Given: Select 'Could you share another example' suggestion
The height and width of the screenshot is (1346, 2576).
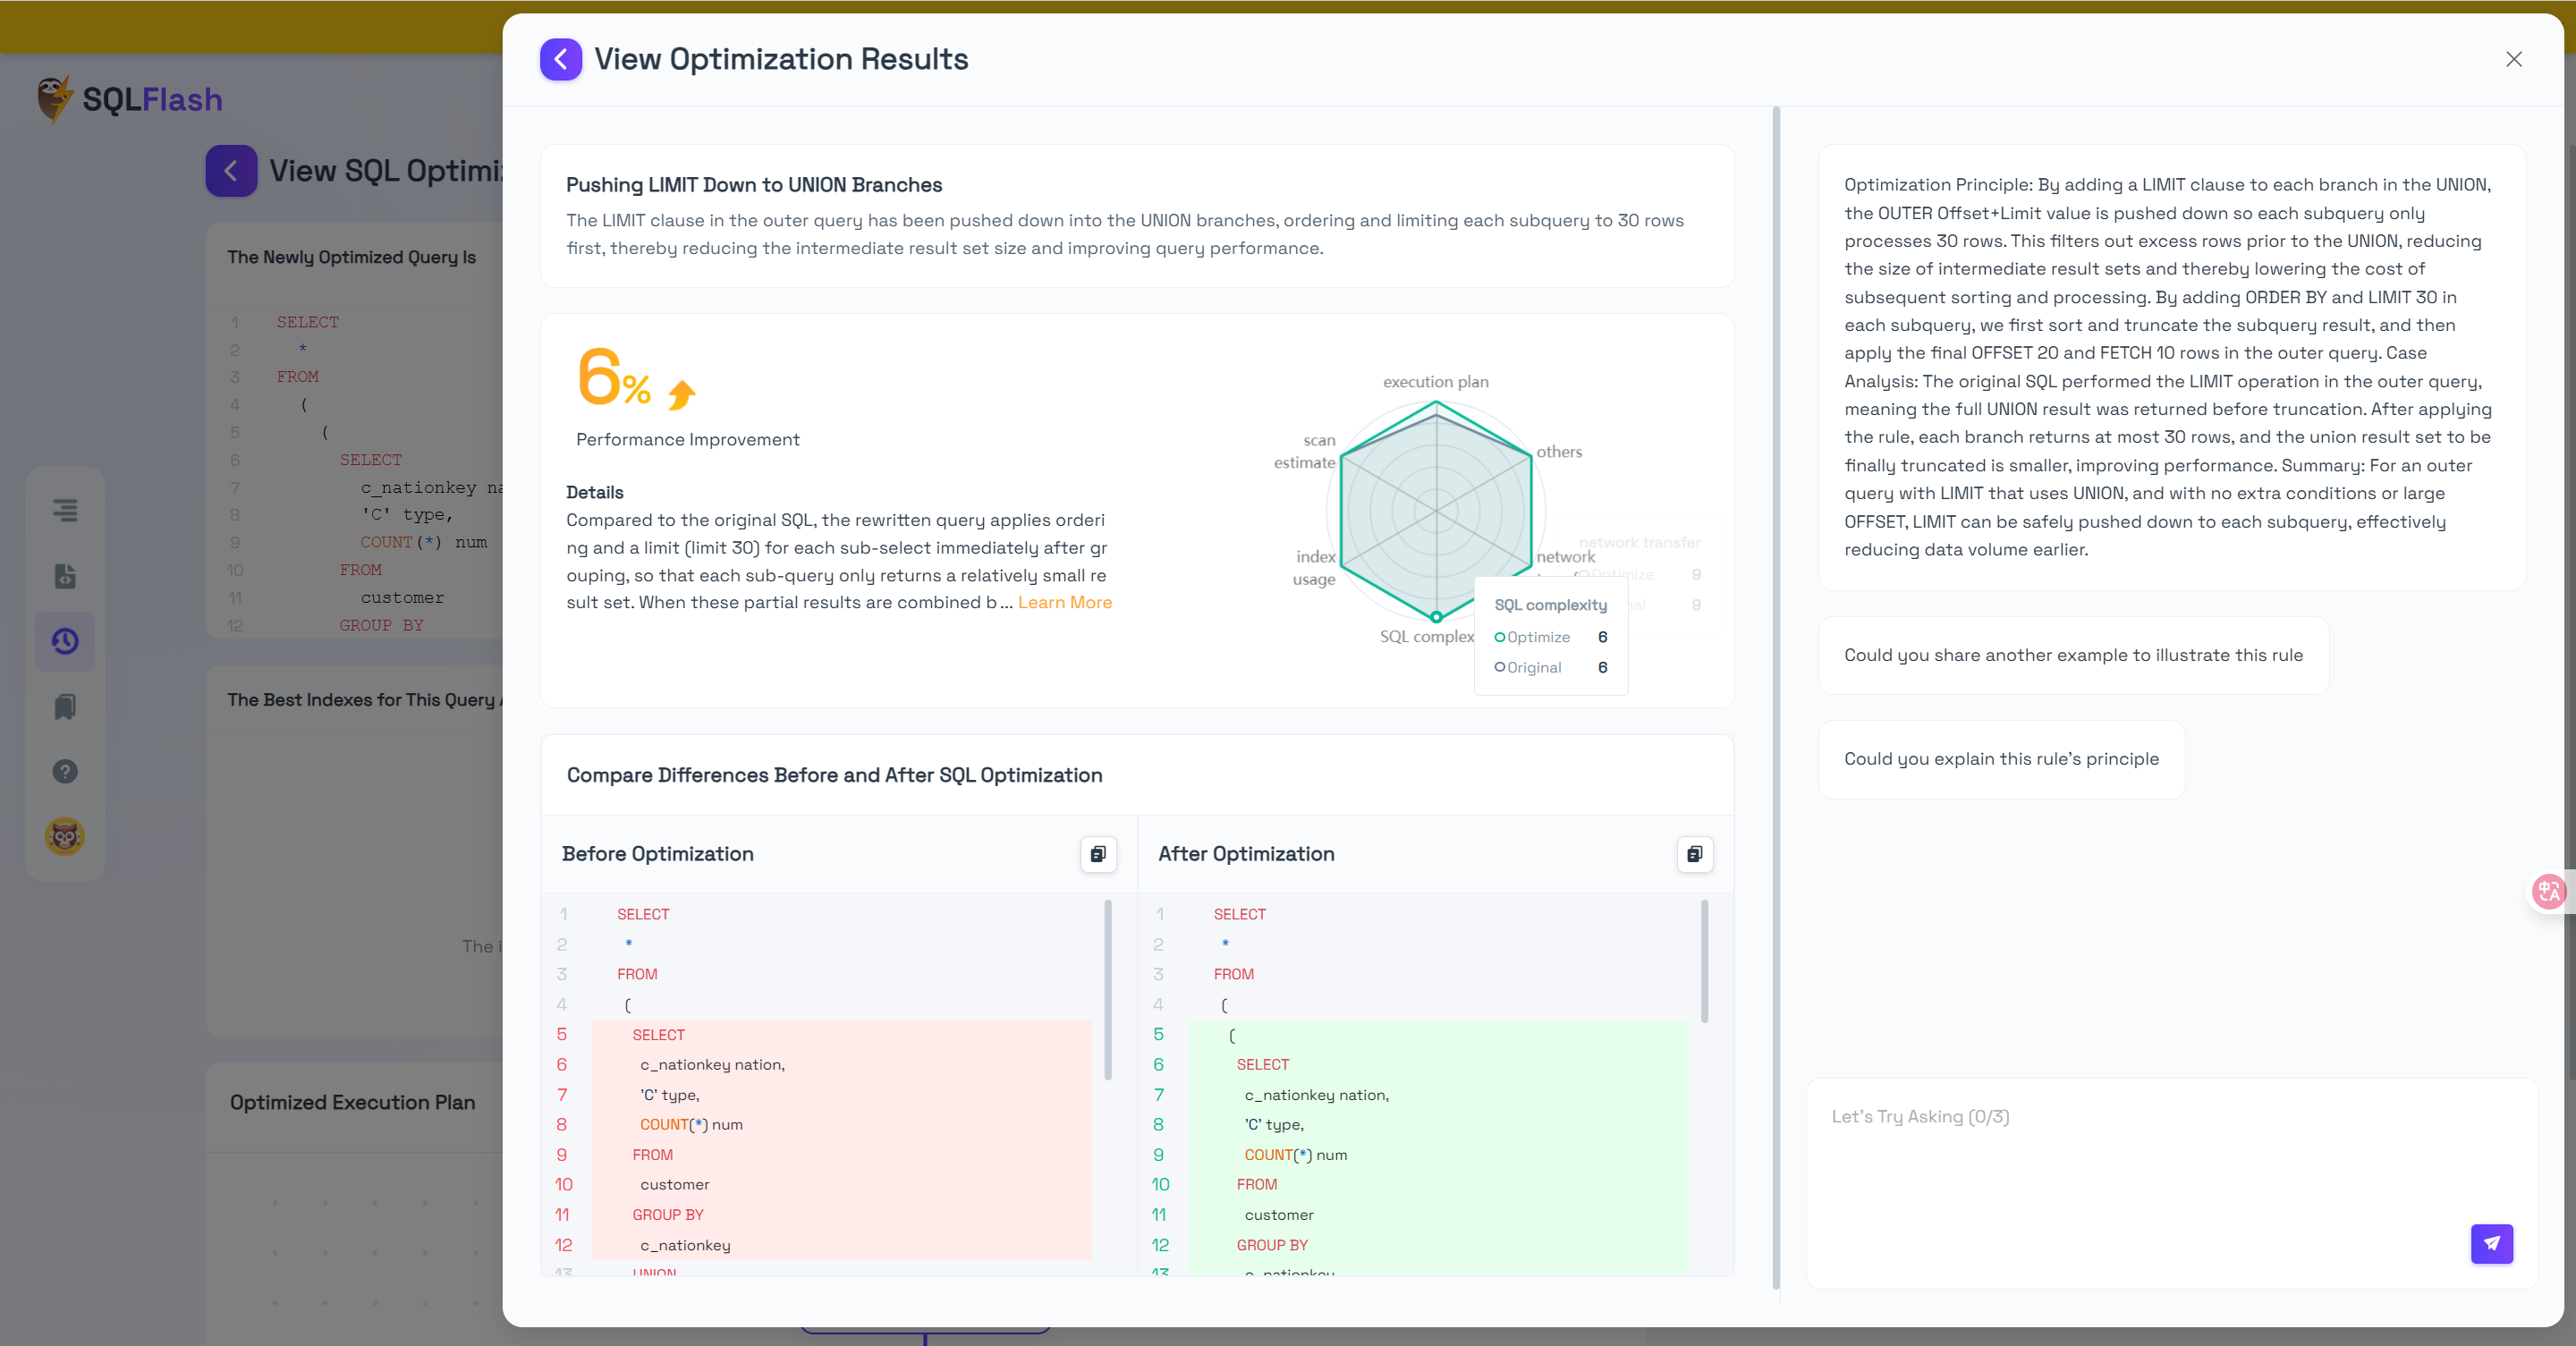Looking at the screenshot, I should point(2072,655).
